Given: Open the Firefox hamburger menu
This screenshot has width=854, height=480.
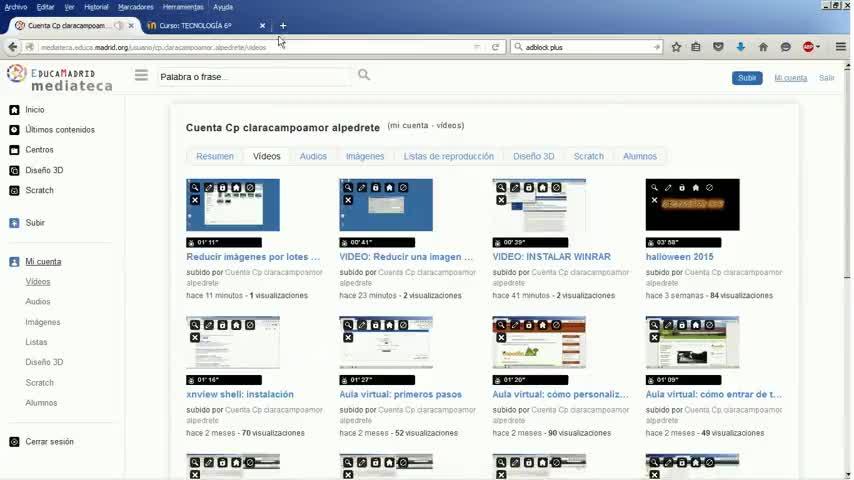Looking at the screenshot, I should point(840,47).
